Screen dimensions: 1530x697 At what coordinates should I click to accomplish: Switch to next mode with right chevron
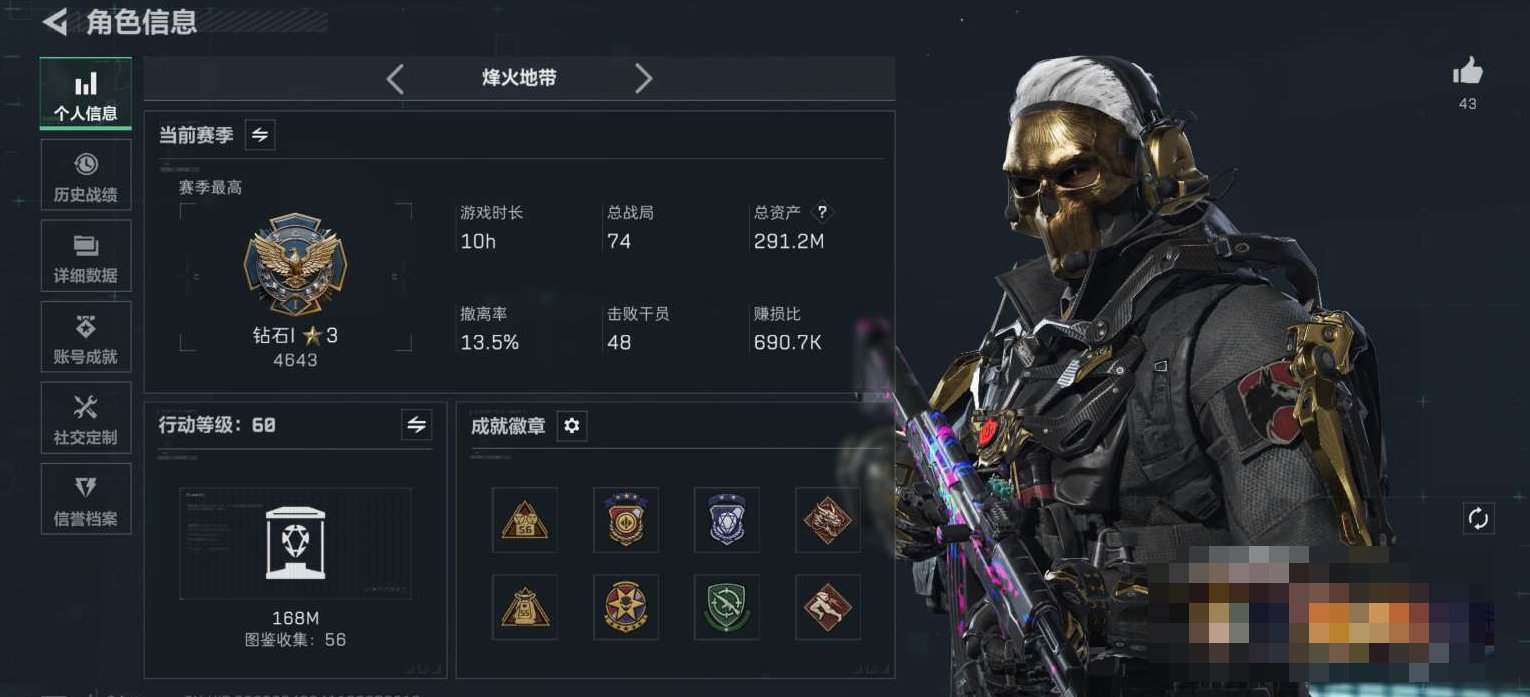[x=643, y=79]
